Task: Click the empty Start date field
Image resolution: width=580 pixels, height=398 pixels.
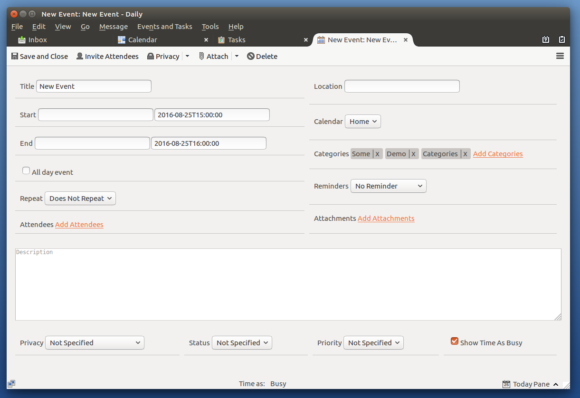Action: point(95,115)
